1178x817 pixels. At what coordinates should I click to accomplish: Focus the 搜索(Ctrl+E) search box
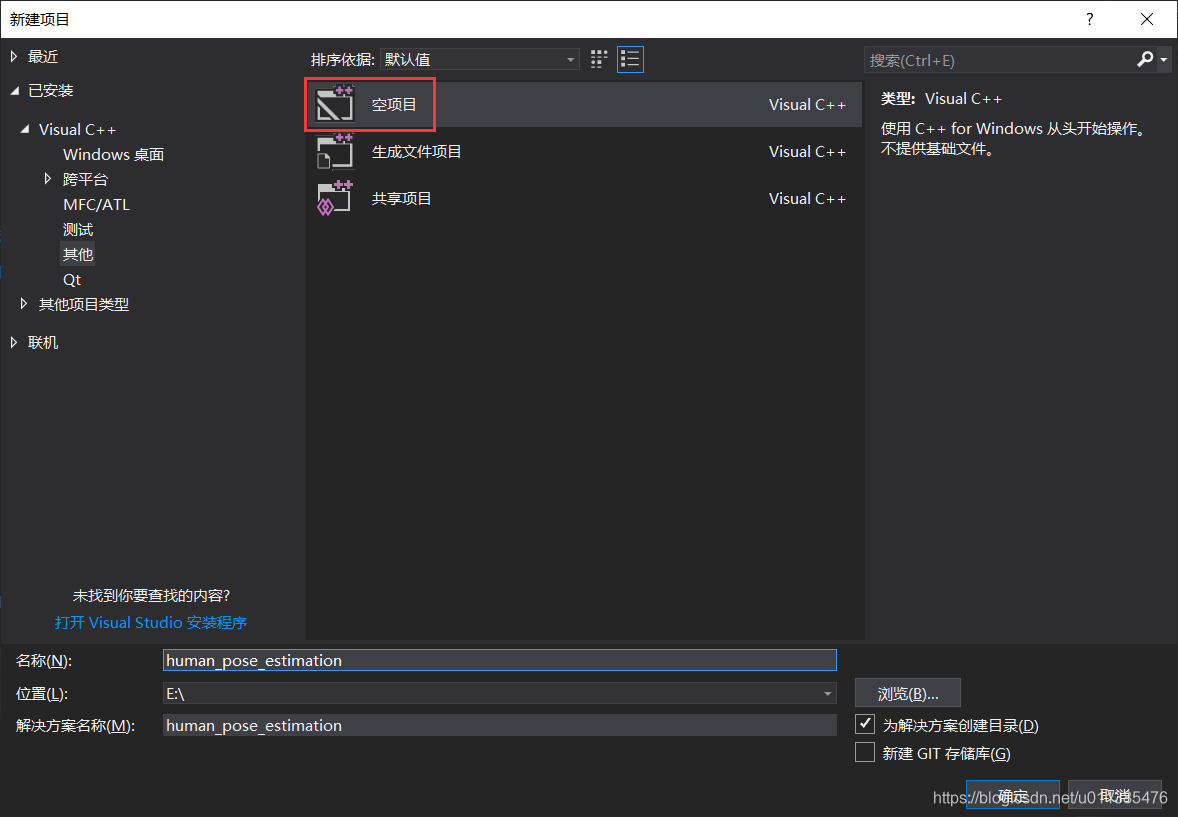click(1001, 60)
